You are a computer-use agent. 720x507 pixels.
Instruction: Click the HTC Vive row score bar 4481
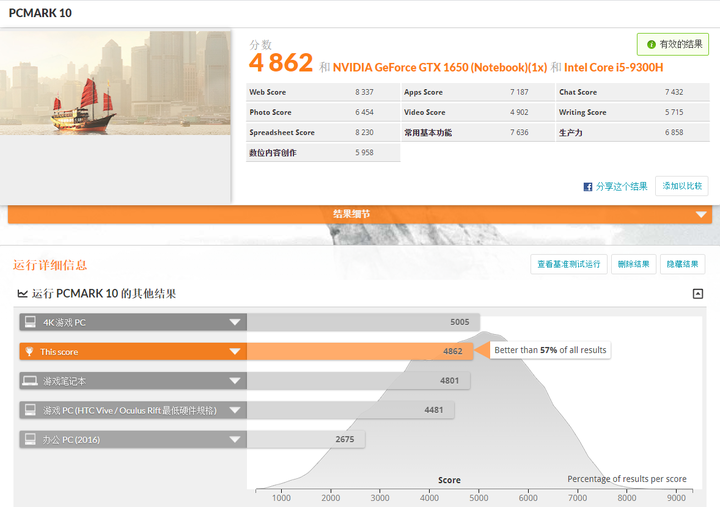(351, 410)
